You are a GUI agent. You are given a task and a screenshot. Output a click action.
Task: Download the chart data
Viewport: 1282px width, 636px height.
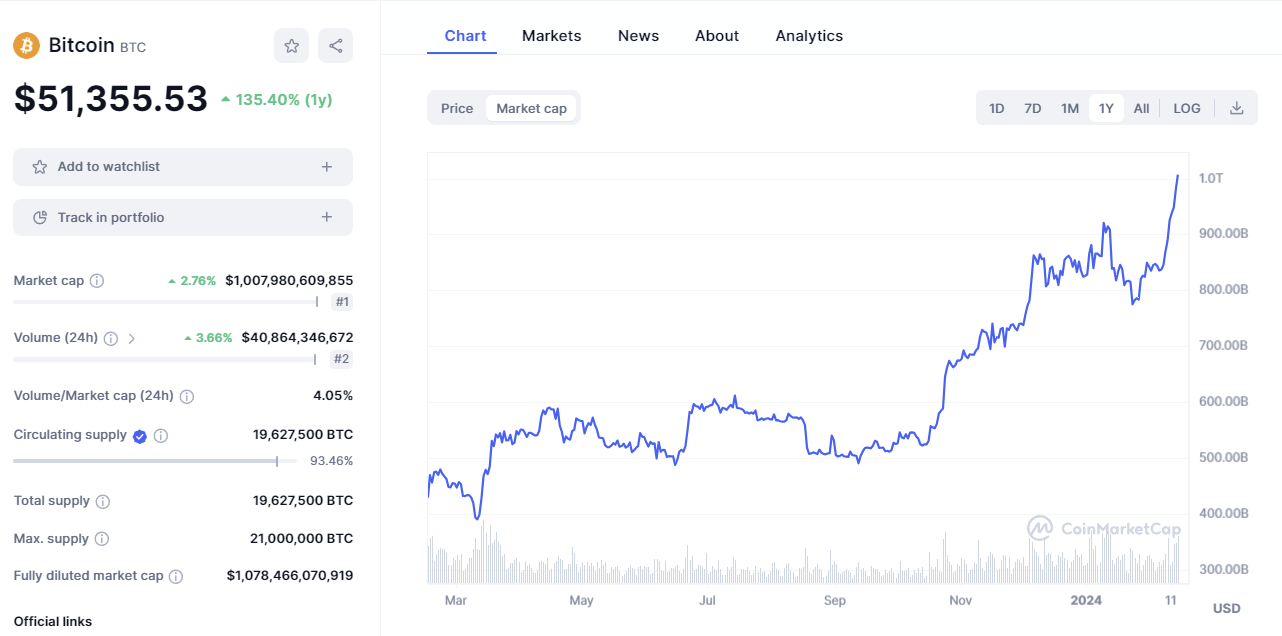click(1236, 108)
